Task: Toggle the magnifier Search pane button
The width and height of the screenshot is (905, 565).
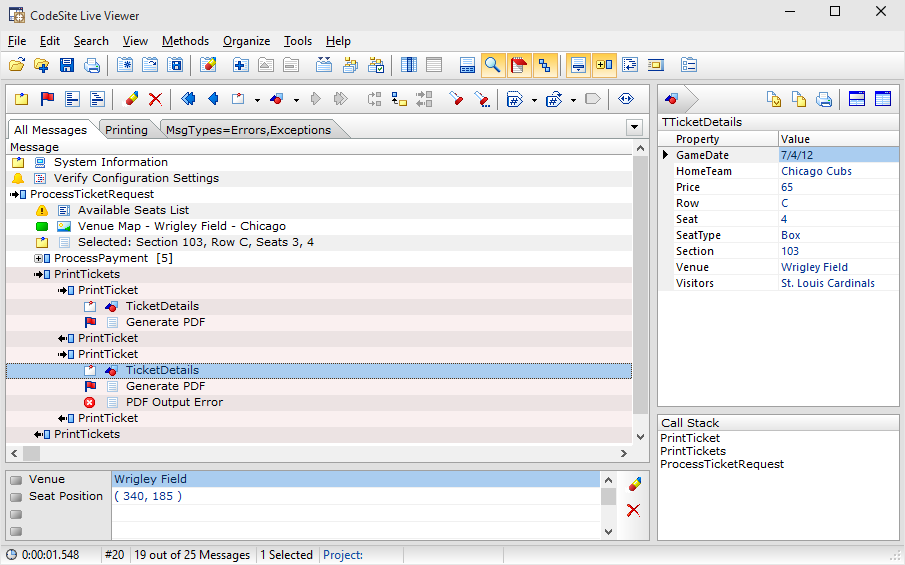Action: pos(492,65)
